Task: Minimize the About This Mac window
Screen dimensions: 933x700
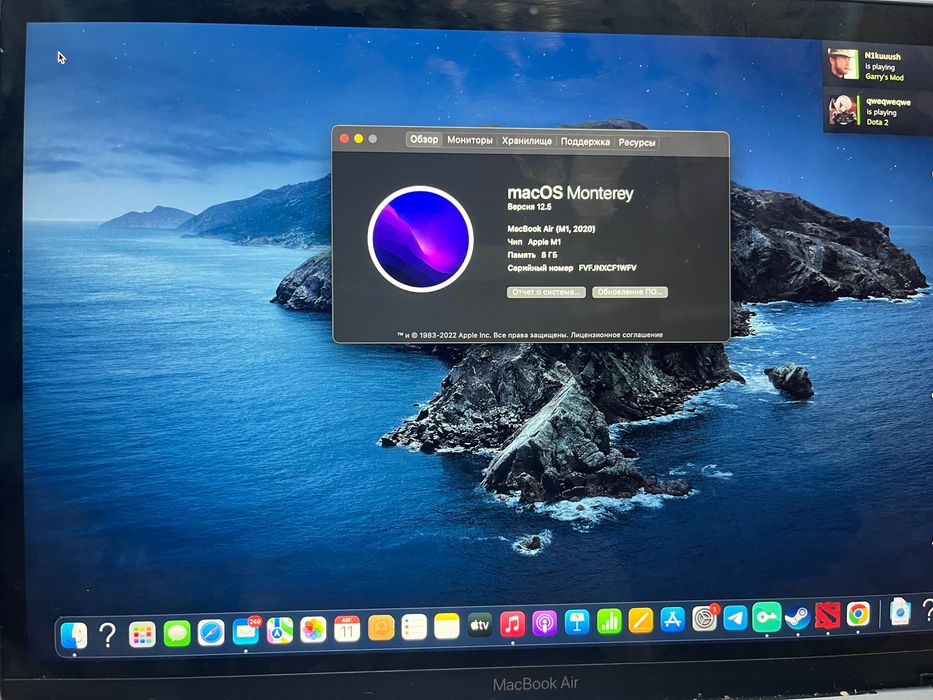Action: pos(358,138)
